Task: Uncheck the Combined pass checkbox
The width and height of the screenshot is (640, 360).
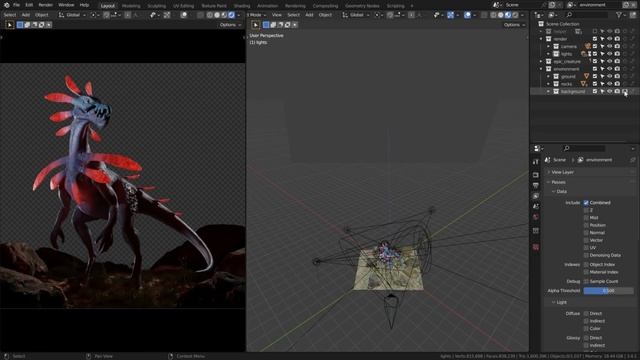Action: 586,202
